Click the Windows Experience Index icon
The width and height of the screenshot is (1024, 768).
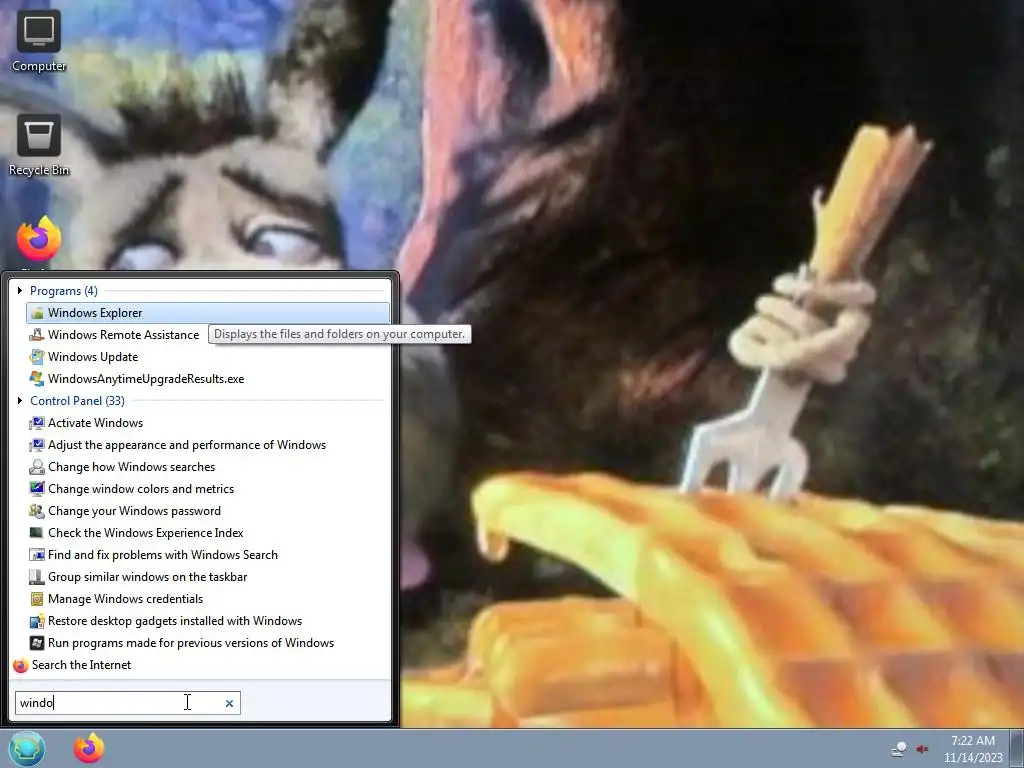37,533
